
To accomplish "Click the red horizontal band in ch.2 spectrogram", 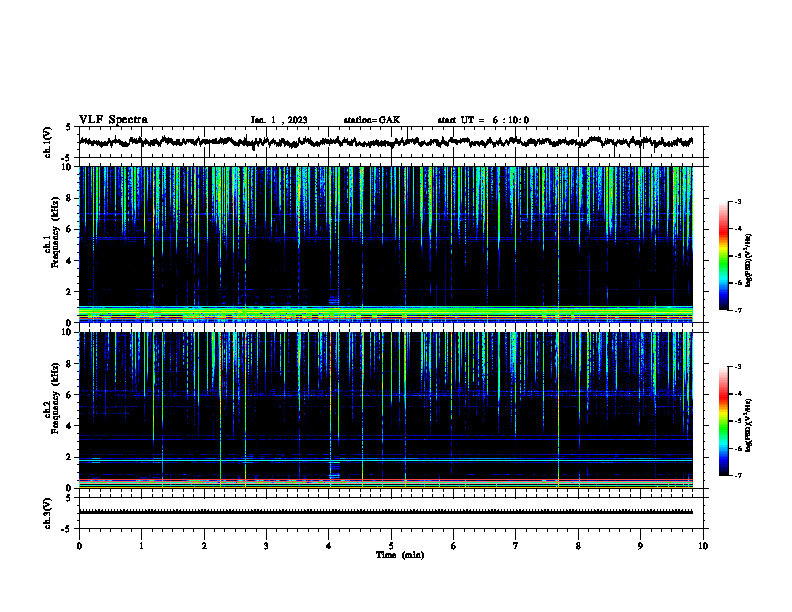I will click(385, 480).
